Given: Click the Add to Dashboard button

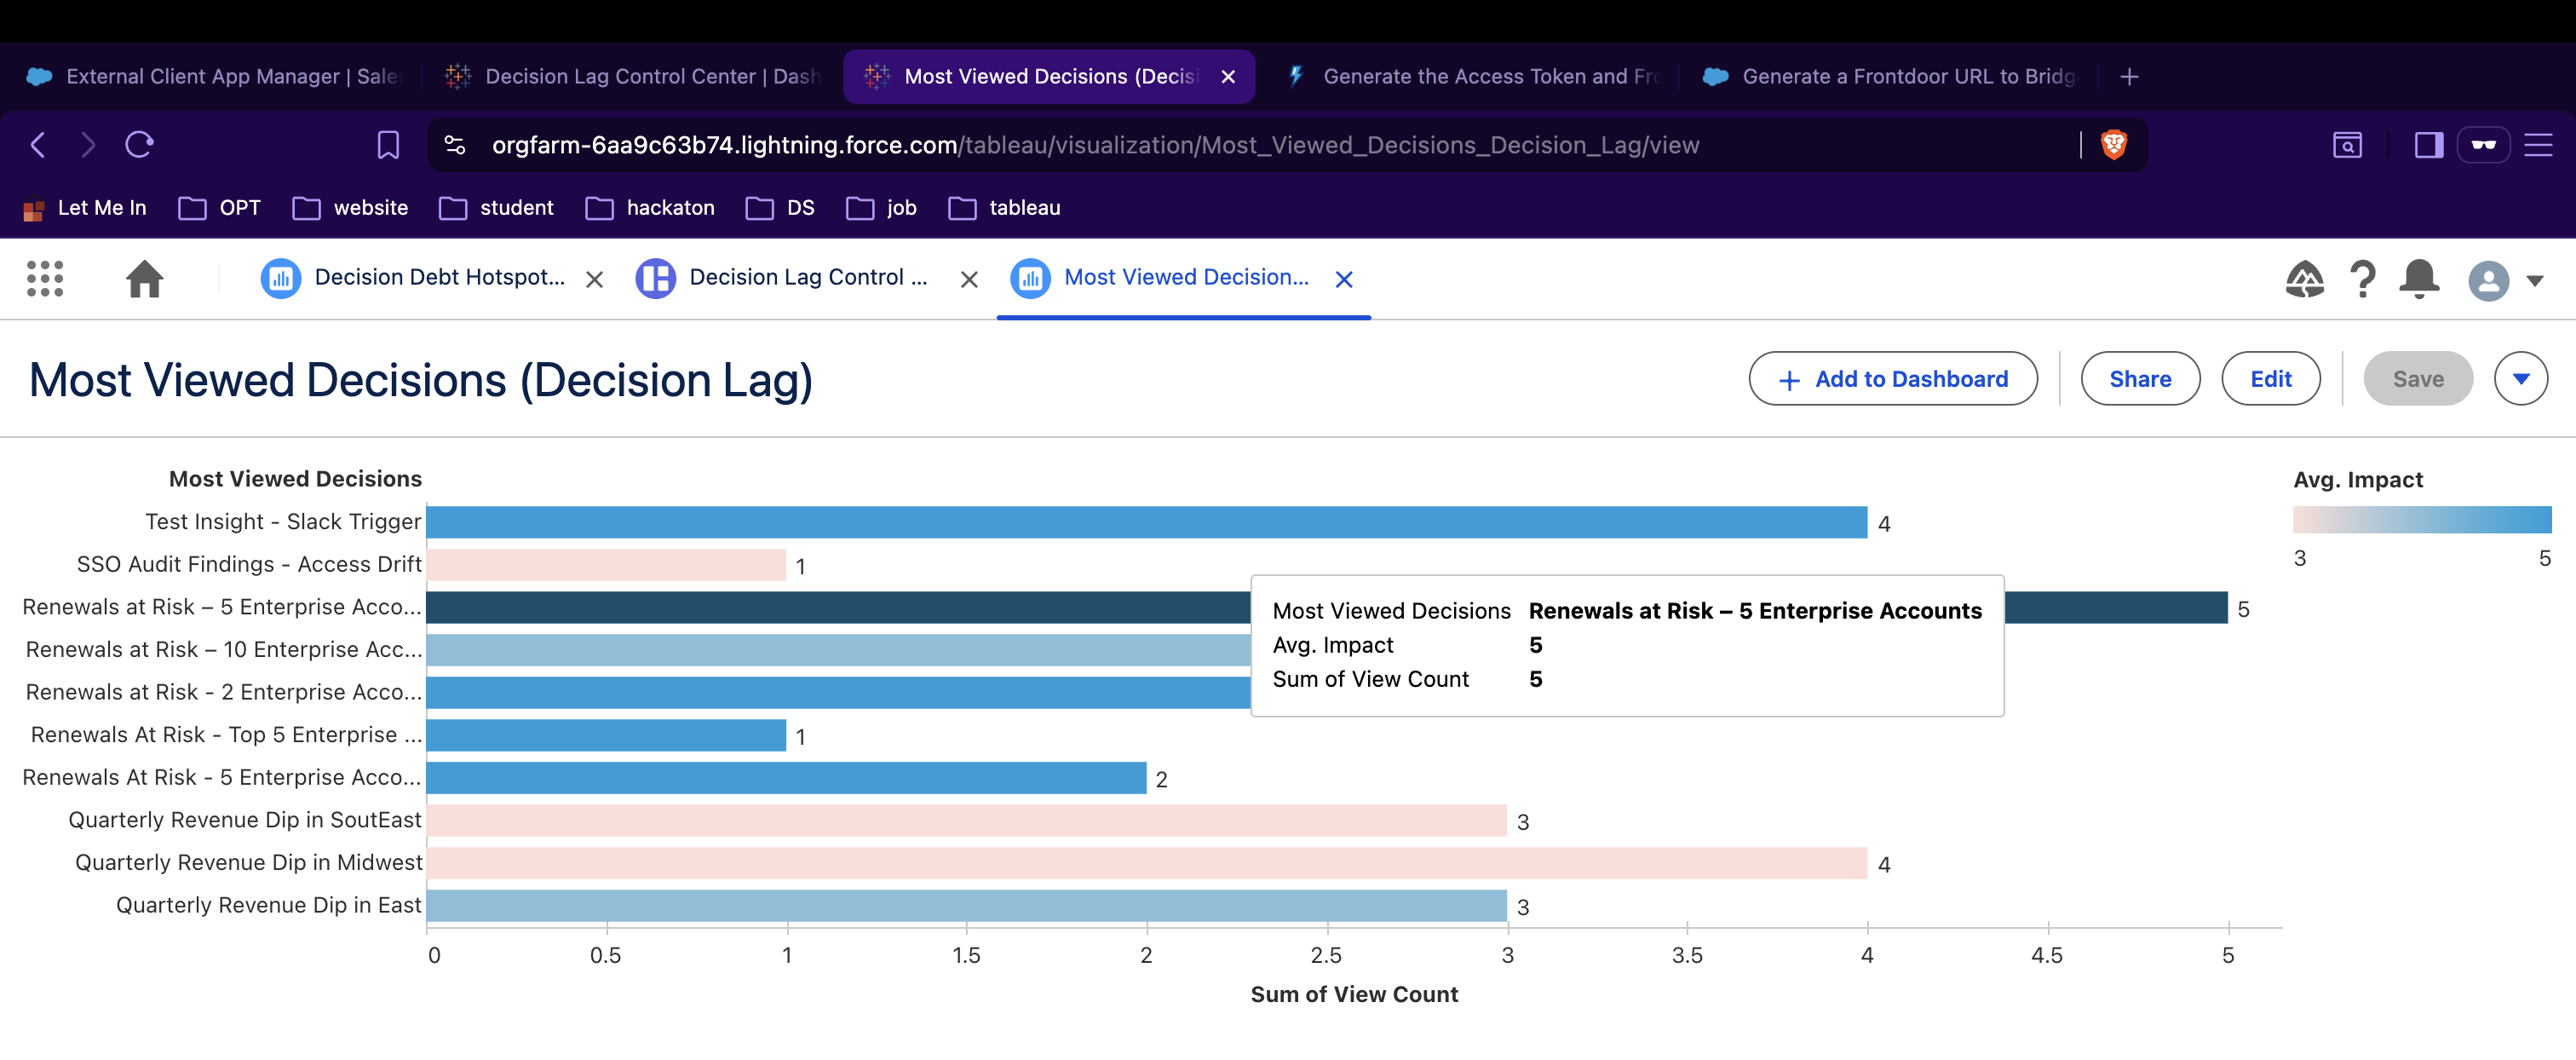Looking at the screenshot, I should click(x=1892, y=379).
